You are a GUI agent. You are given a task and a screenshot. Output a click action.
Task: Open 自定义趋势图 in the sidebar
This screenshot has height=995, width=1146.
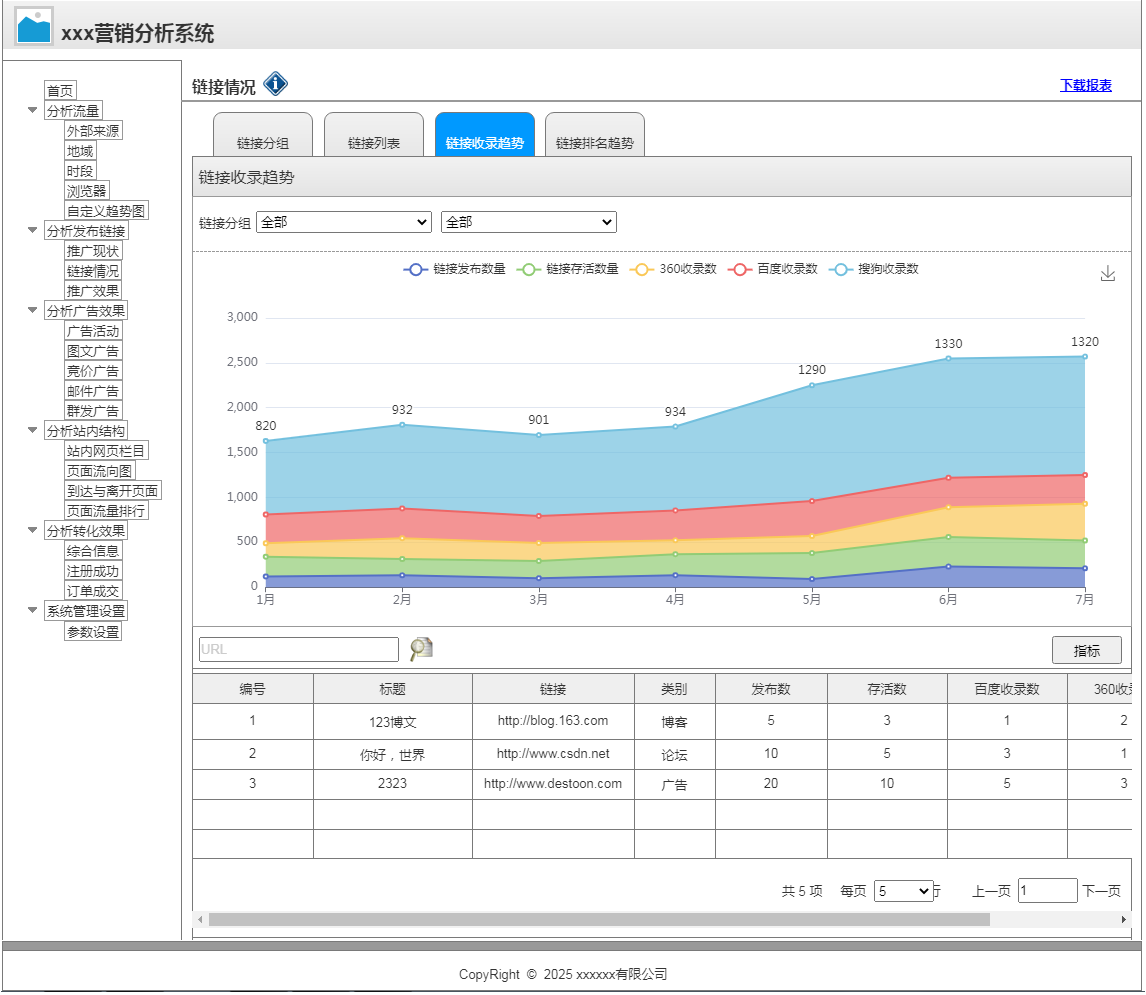pyautogui.click(x=106, y=211)
